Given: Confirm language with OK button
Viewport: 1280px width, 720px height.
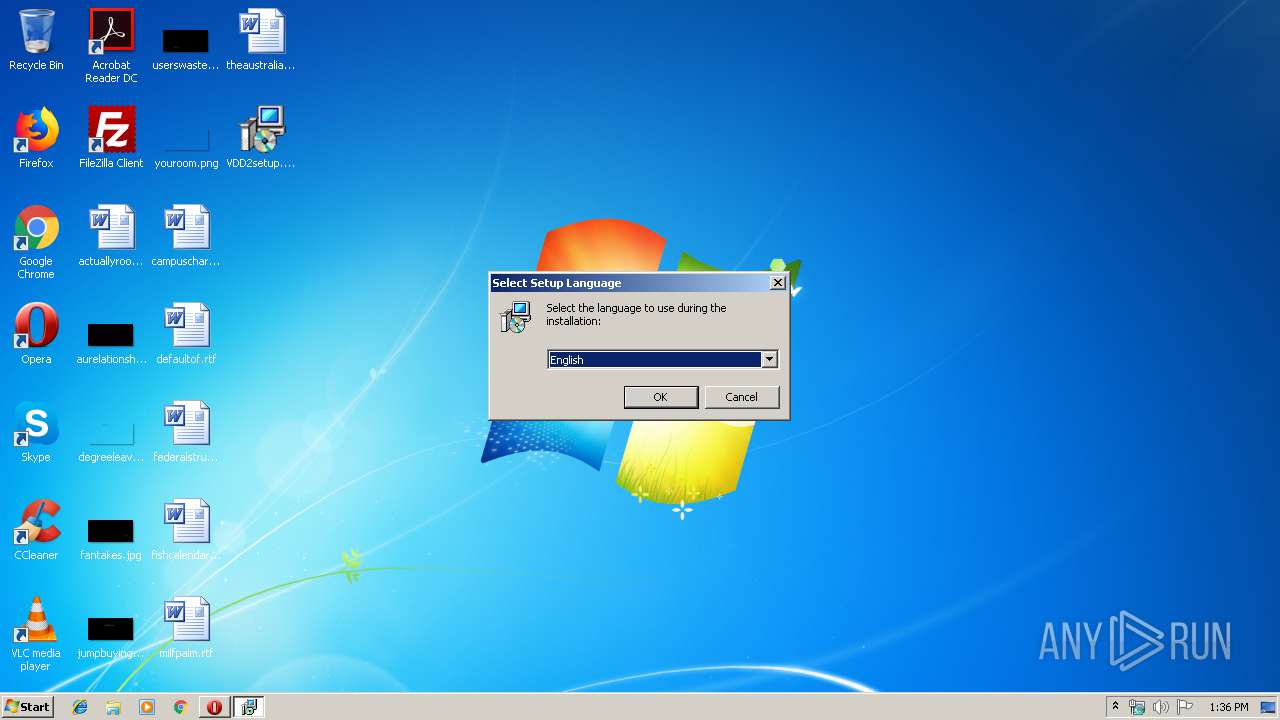Looking at the screenshot, I should pyautogui.click(x=661, y=397).
